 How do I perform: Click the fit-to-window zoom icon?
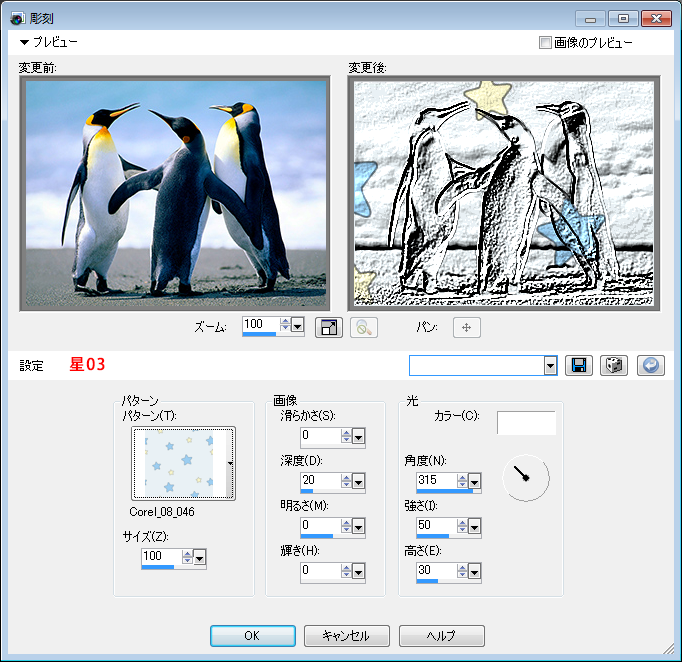pyautogui.click(x=329, y=327)
